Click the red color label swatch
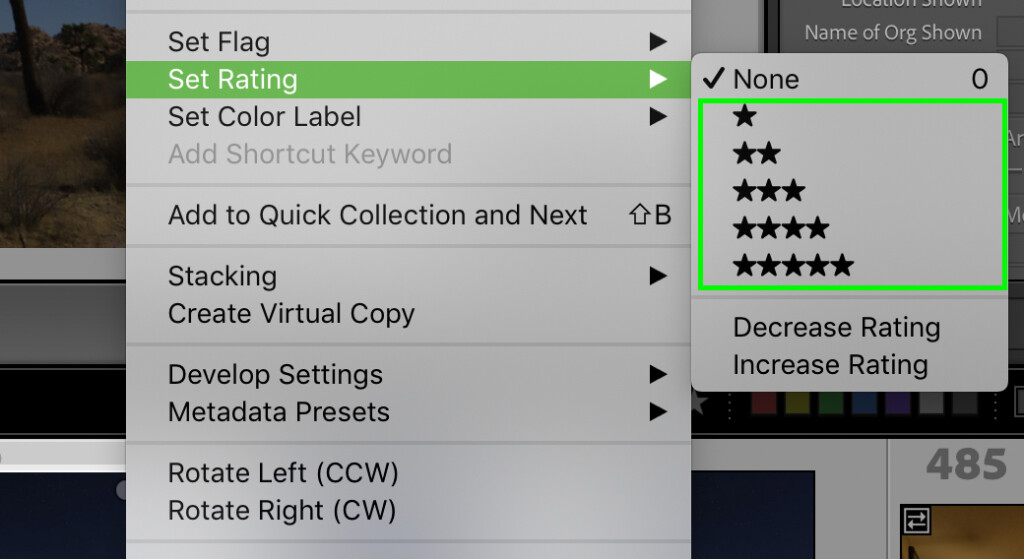Screen dimensions: 1024x559 (763, 403)
